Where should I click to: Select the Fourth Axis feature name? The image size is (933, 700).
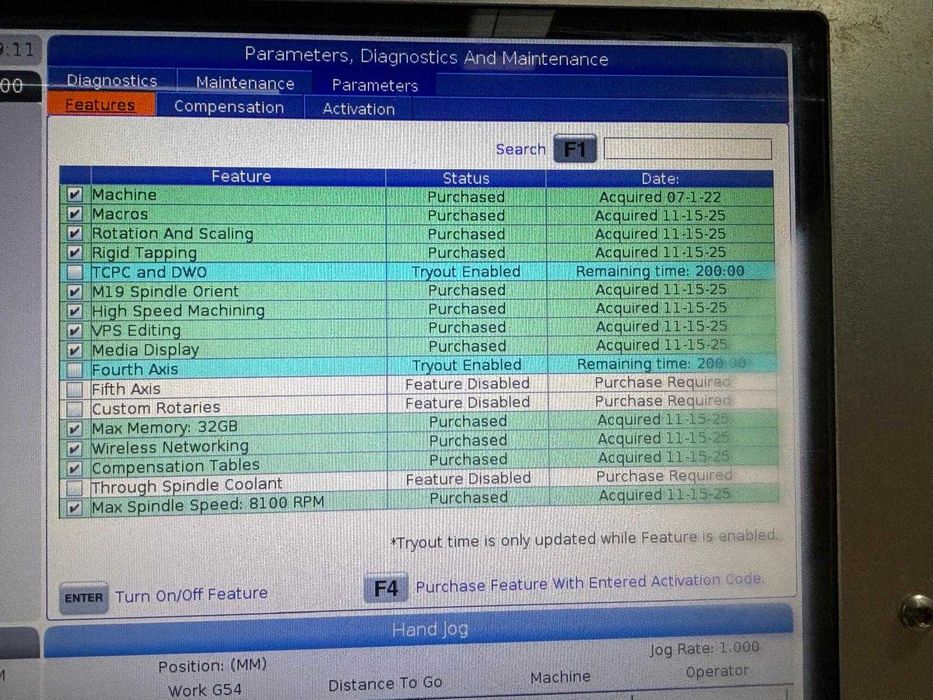pos(135,370)
